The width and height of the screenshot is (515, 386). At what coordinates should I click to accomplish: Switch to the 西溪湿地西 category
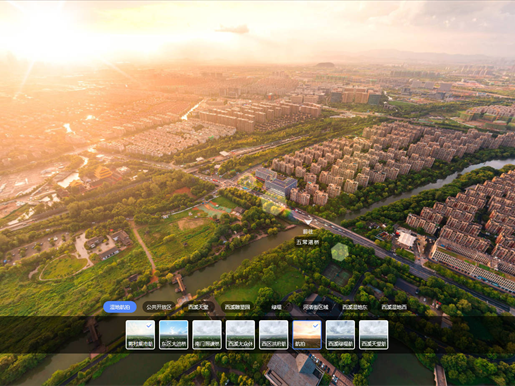click(394, 307)
